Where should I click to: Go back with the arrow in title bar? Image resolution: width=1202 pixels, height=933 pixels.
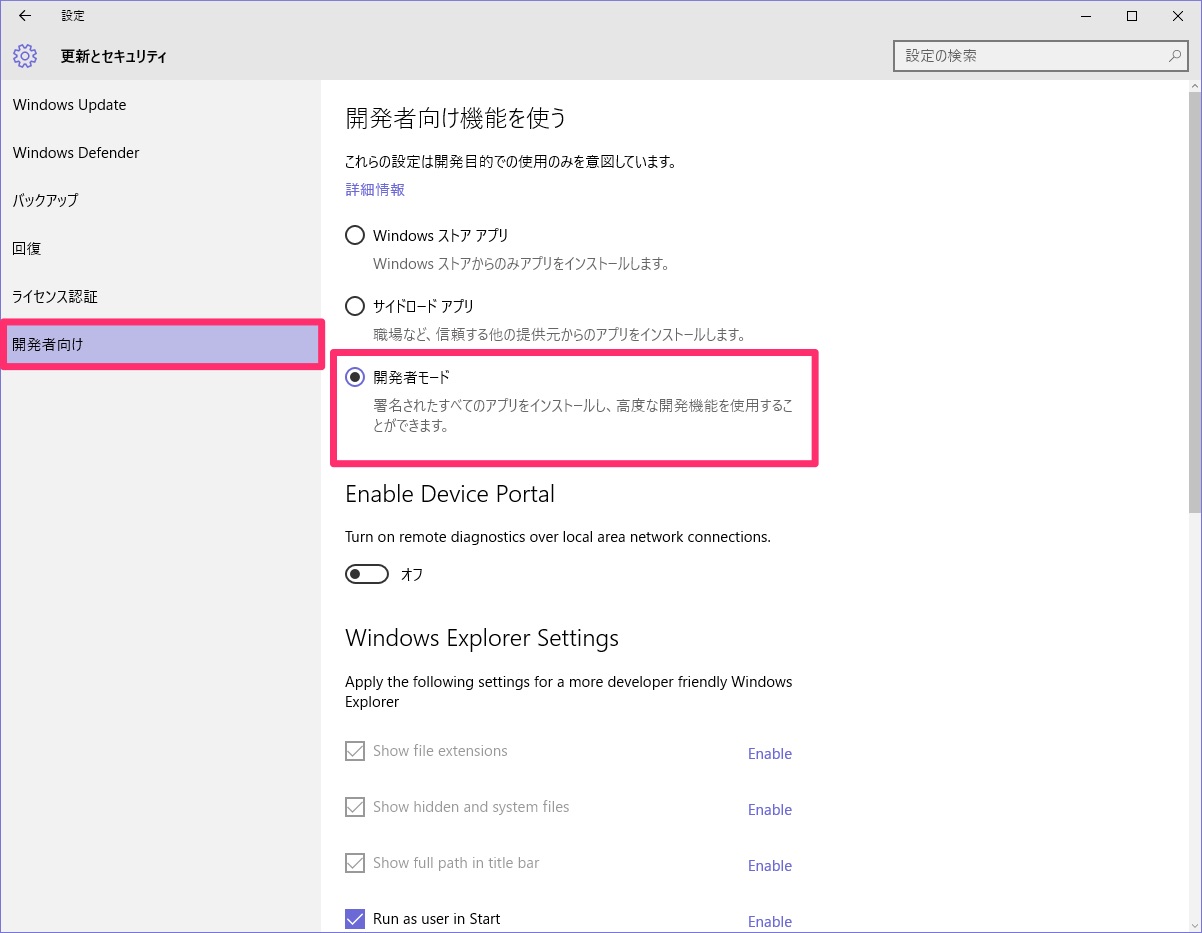[25, 16]
